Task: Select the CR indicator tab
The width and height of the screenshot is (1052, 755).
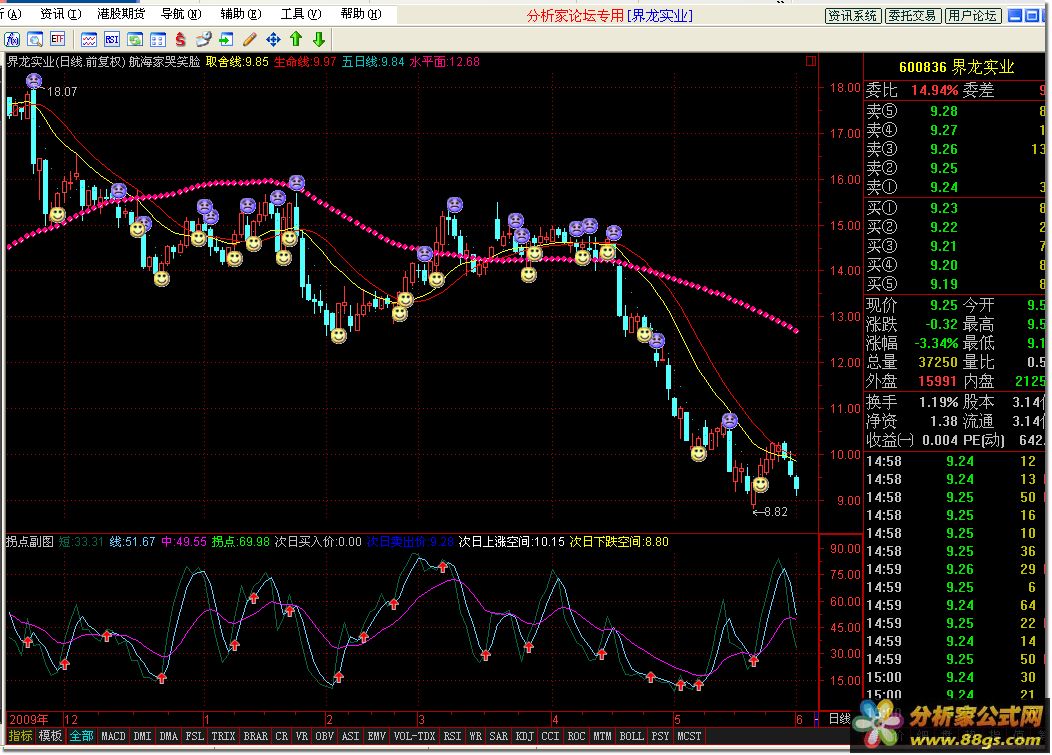Action: pos(282,736)
